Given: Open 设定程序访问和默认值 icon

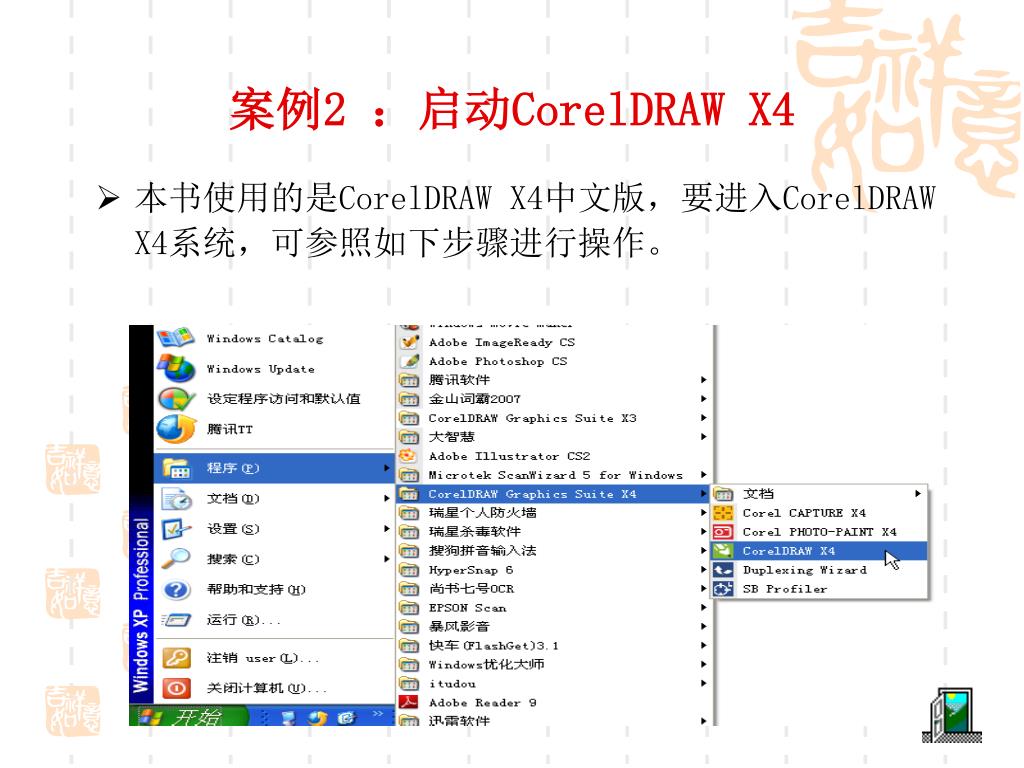Looking at the screenshot, I should (176, 398).
